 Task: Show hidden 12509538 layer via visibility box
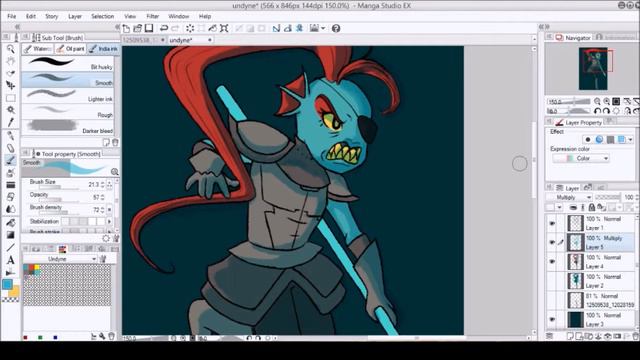click(x=552, y=300)
